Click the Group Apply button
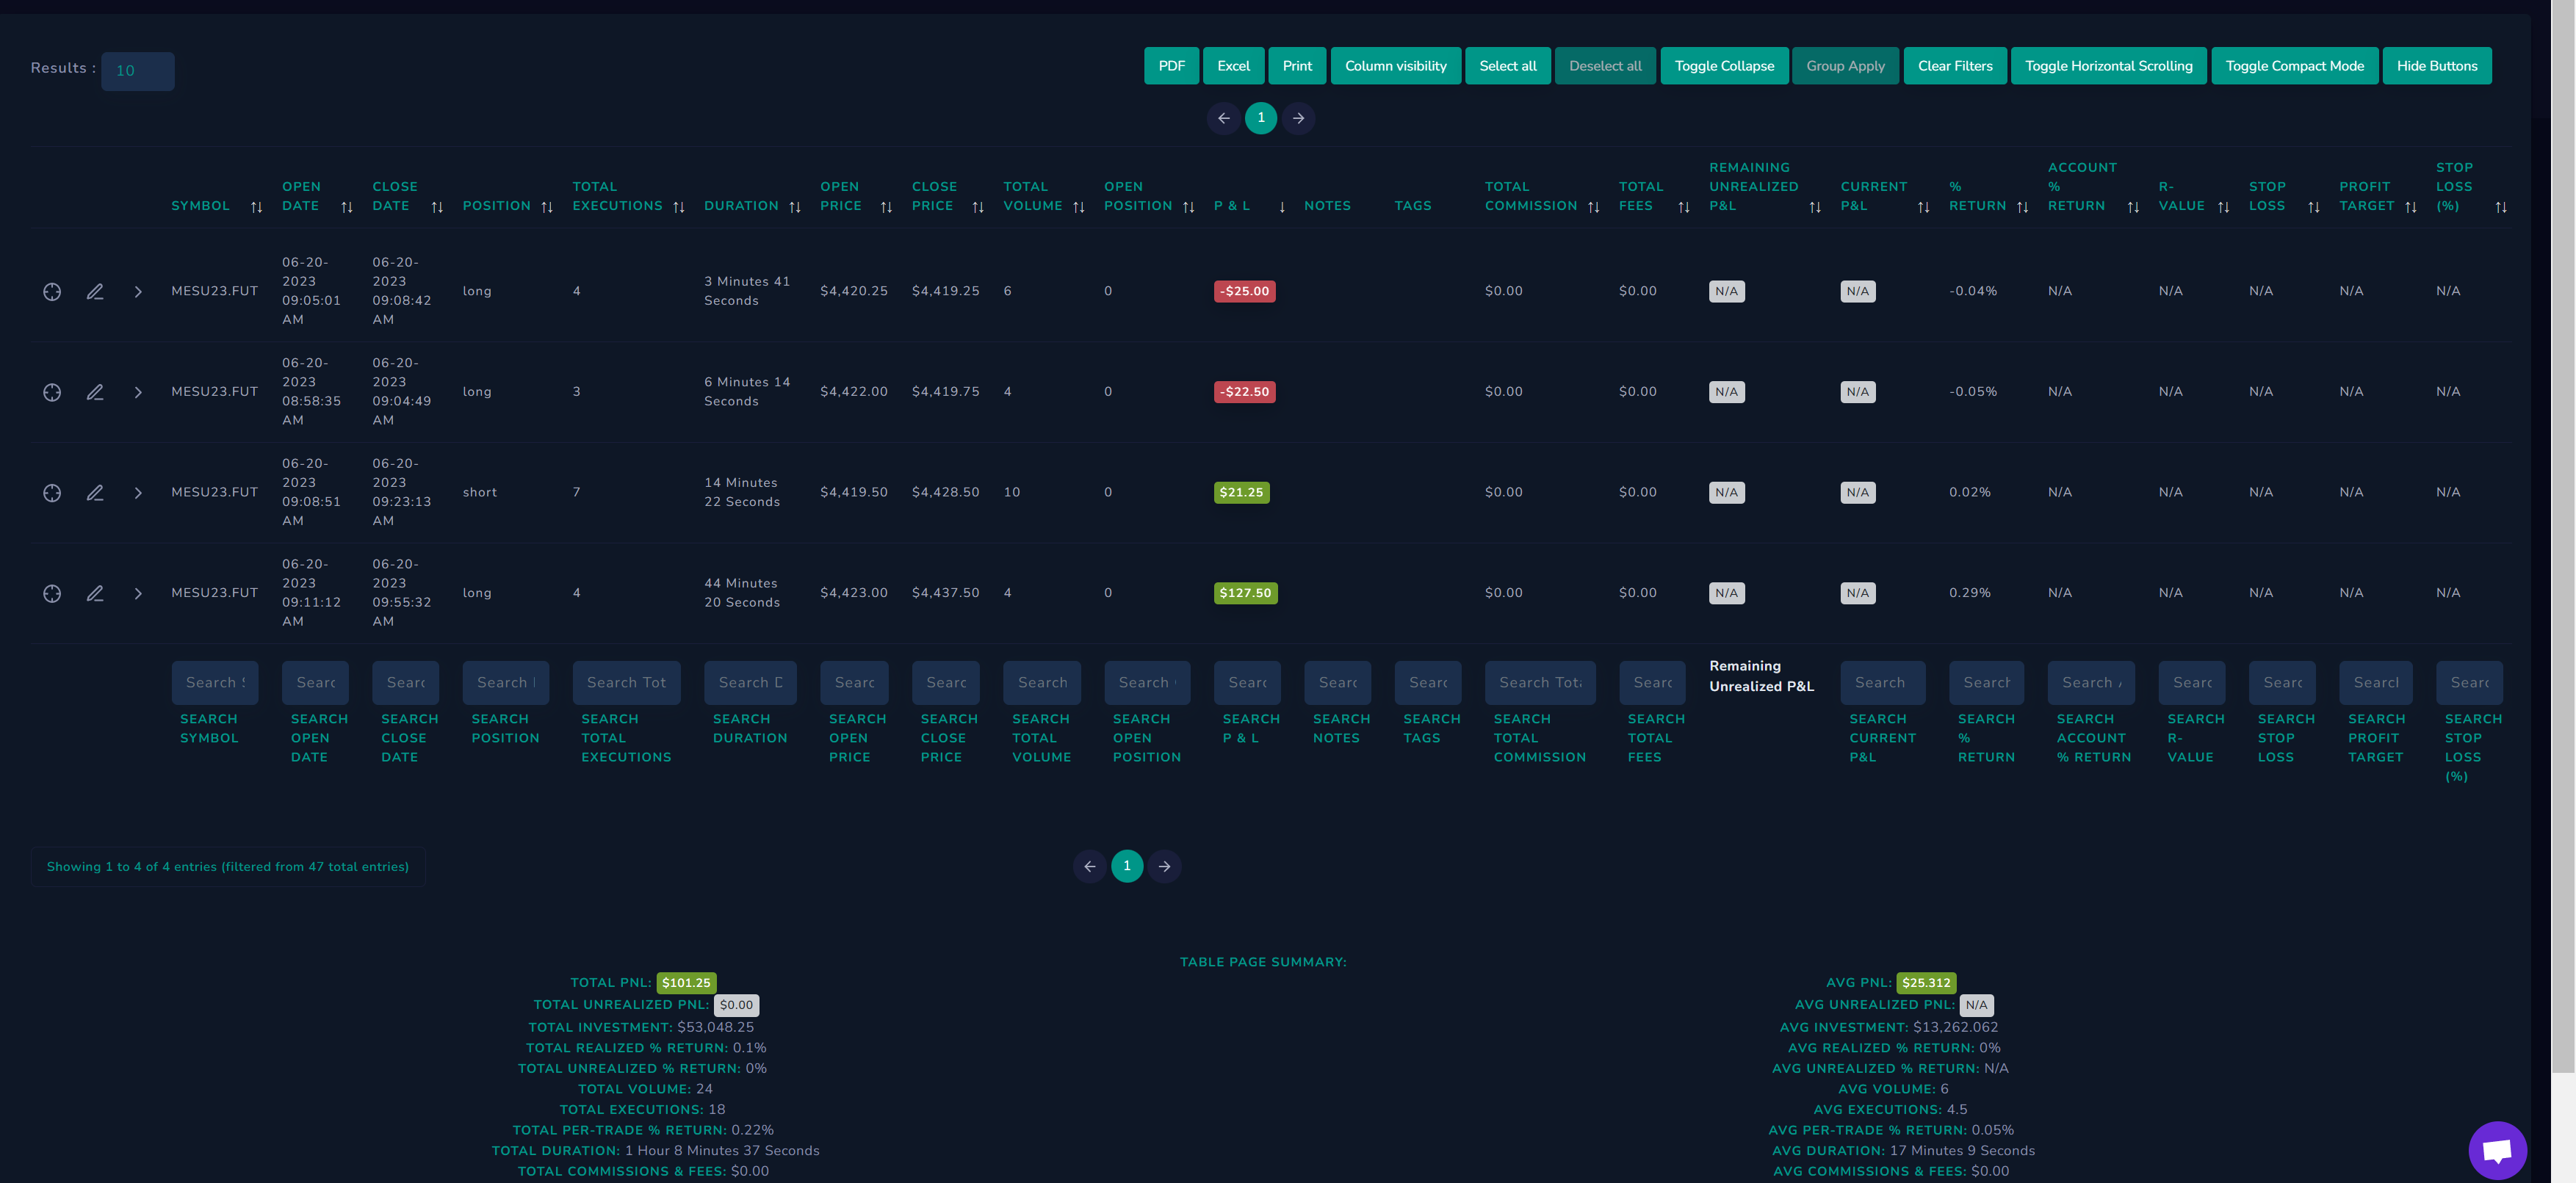The width and height of the screenshot is (2576, 1183). coord(1845,66)
